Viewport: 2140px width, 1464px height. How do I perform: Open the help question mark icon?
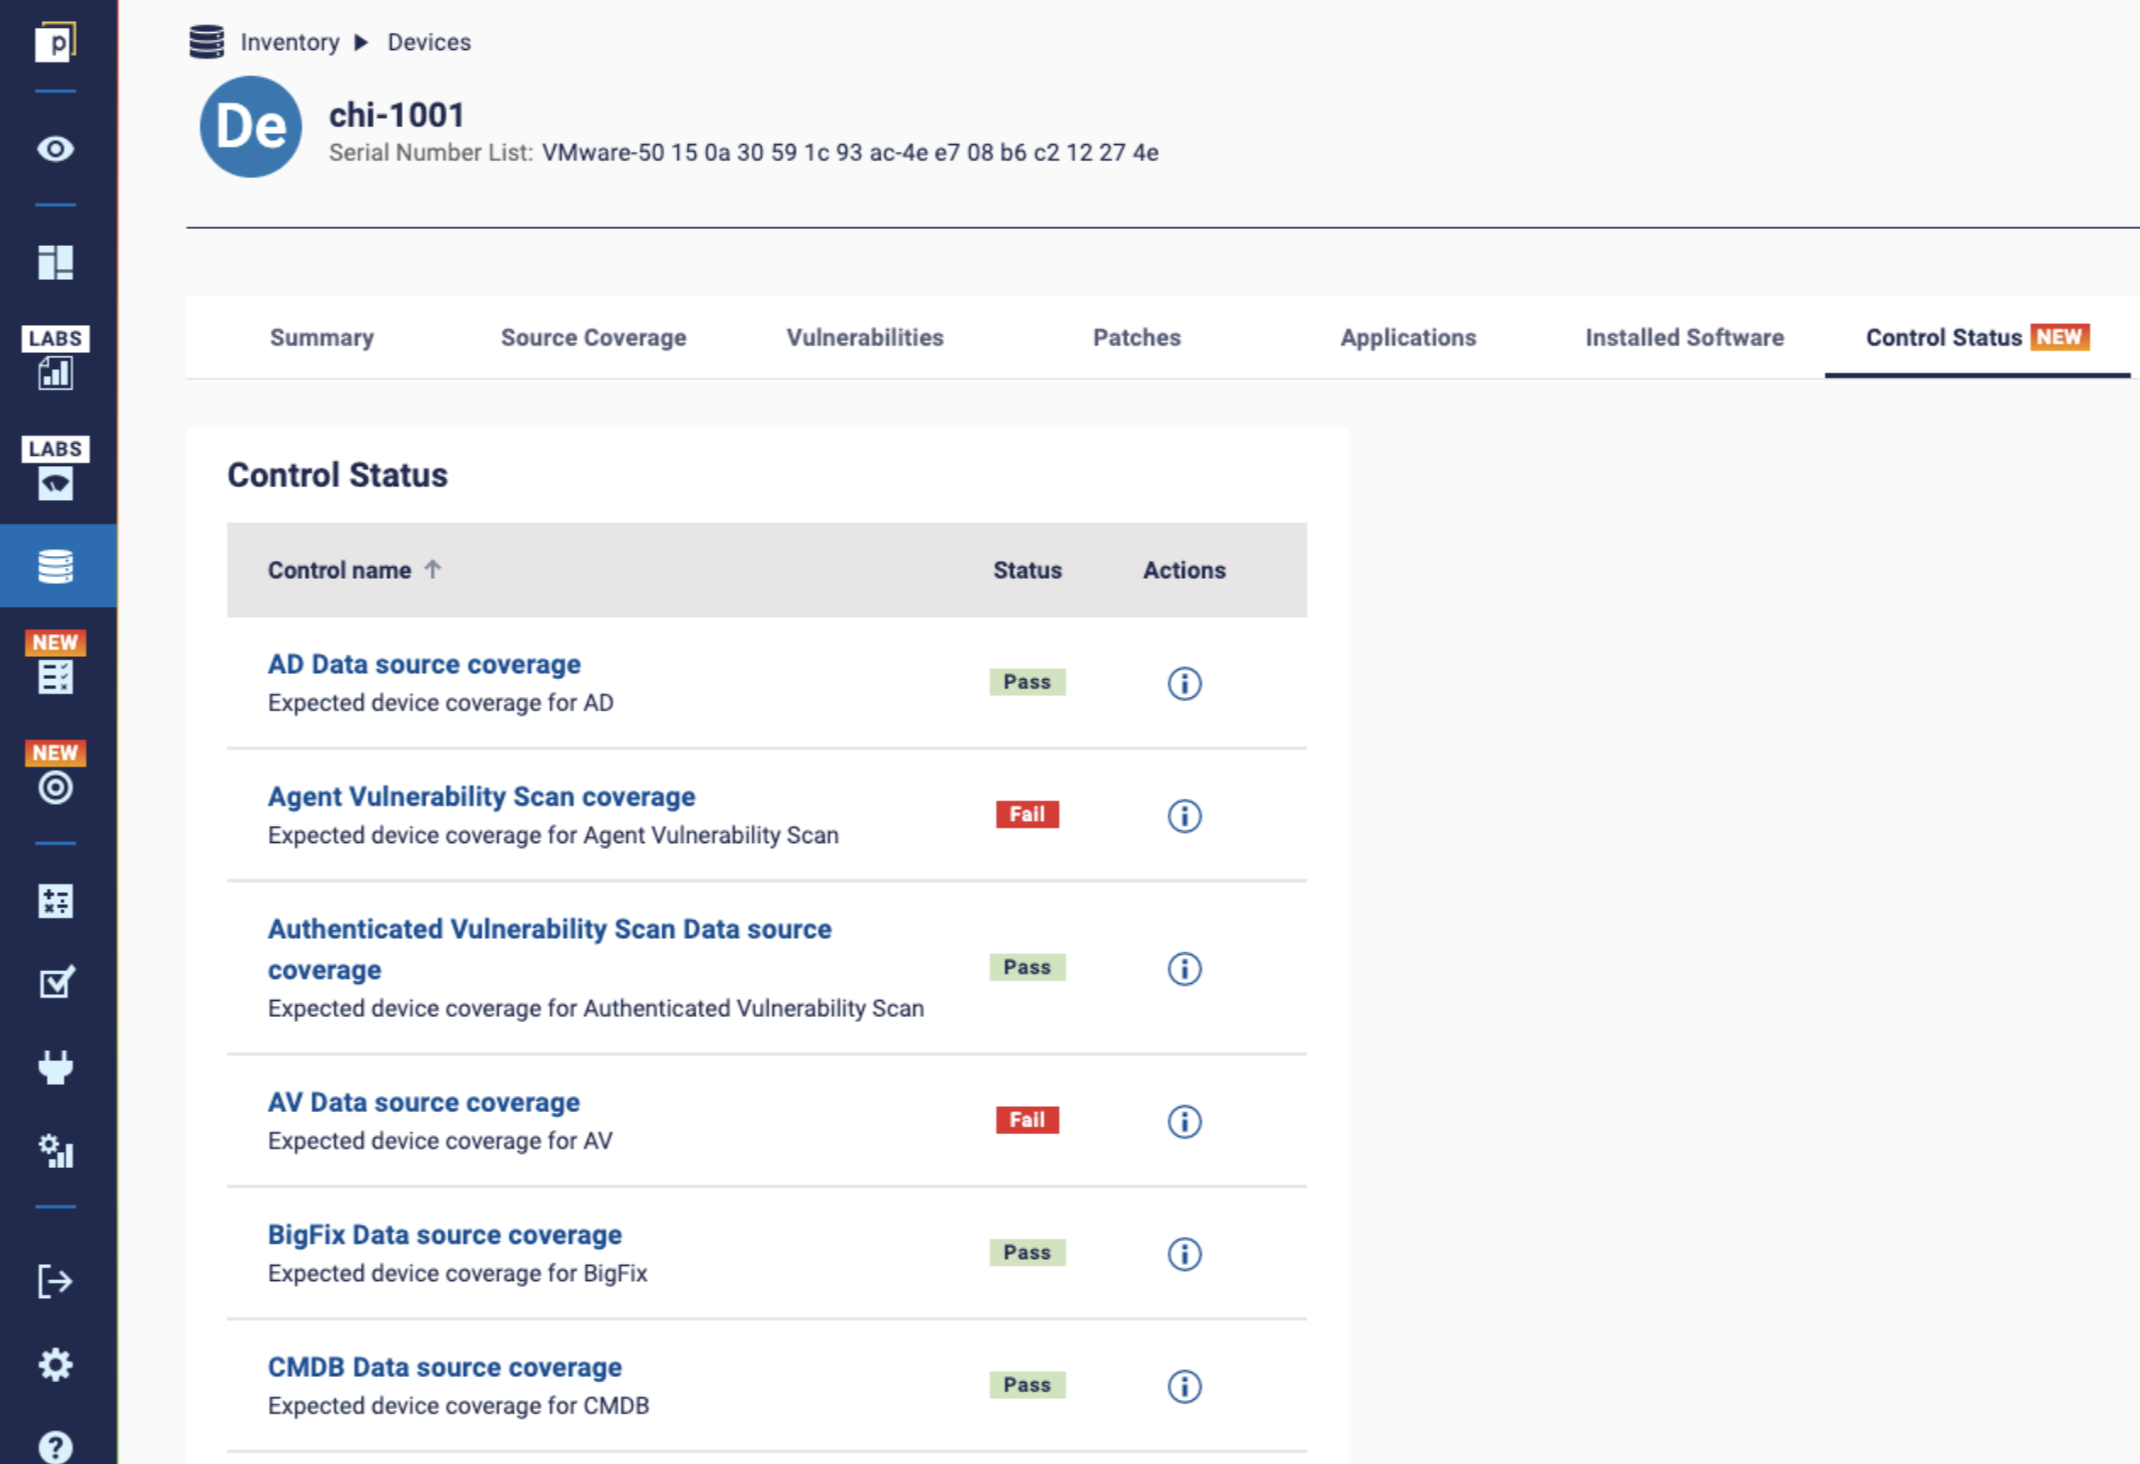[x=56, y=1446]
